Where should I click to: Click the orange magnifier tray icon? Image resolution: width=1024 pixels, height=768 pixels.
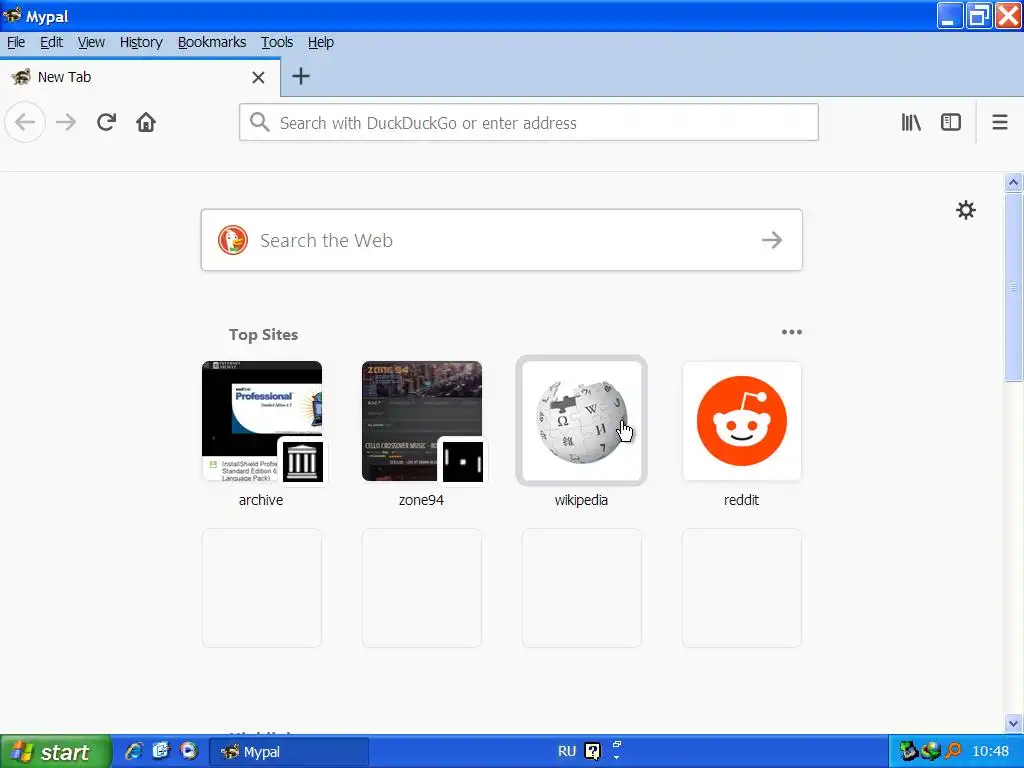[x=953, y=751]
